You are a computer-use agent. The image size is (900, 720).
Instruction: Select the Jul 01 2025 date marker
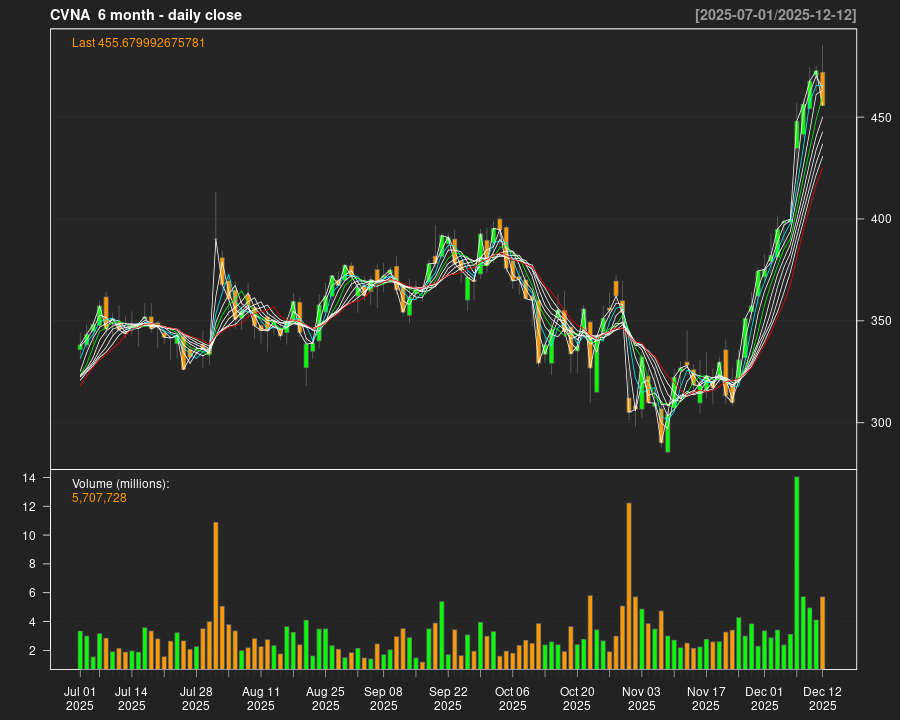80,698
